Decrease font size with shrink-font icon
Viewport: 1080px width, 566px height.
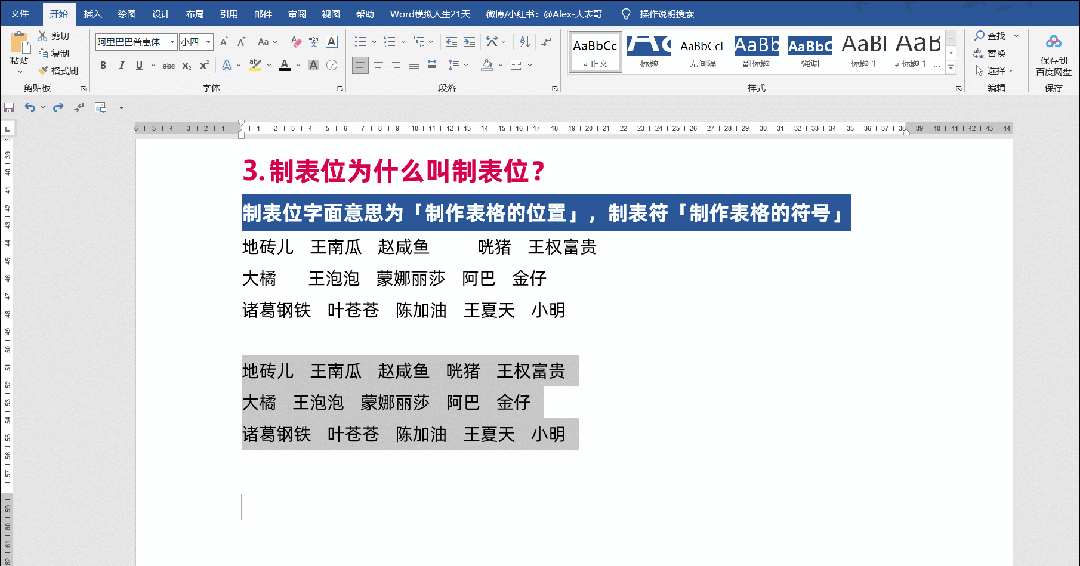241,42
